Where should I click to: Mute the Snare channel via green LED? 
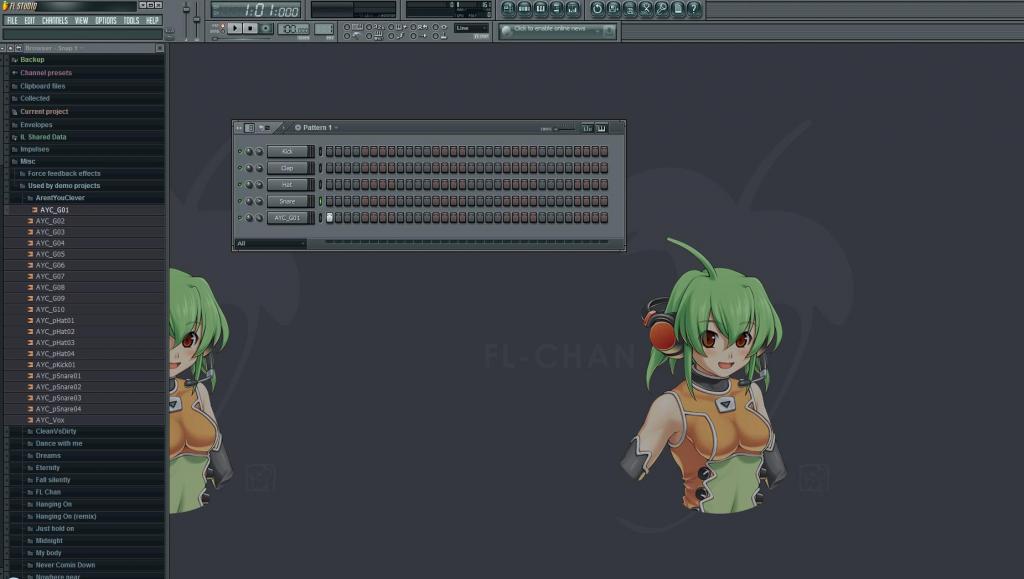(x=240, y=201)
